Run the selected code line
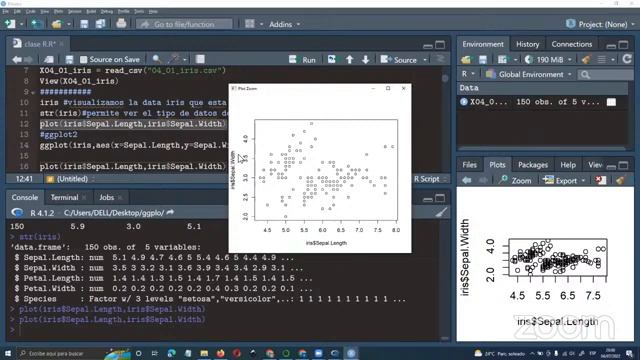The width and height of the screenshot is (640, 360). coord(302,60)
